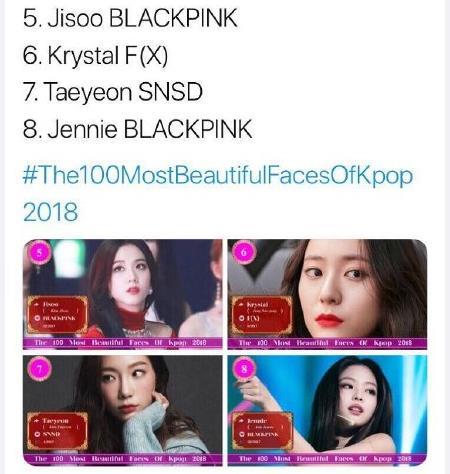Select the text line '8. Jennie BLACKPINK'
This screenshot has width=450, height=474.
tap(137, 129)
